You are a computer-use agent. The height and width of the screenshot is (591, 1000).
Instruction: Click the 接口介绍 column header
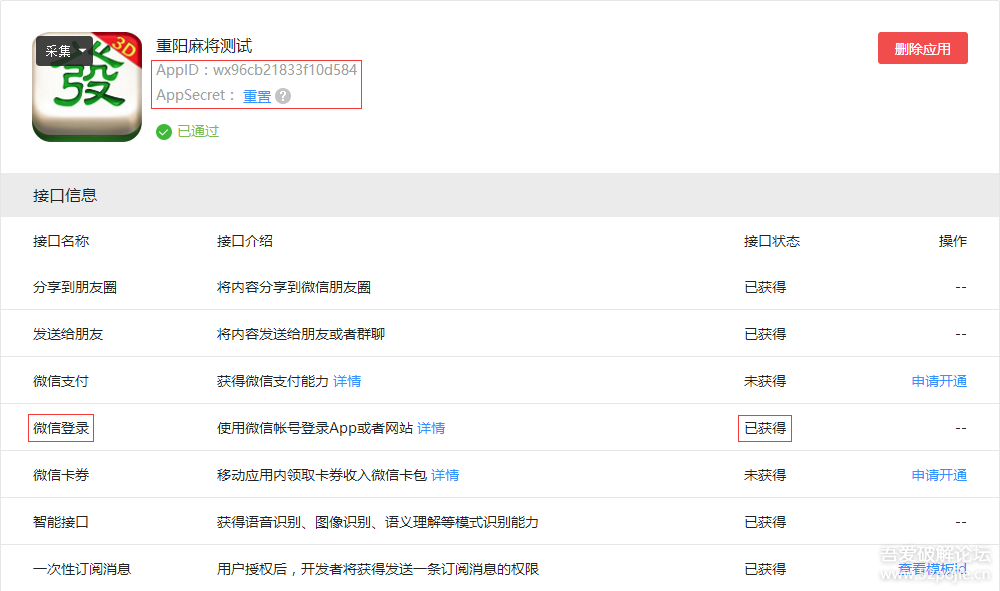point(245,241)
